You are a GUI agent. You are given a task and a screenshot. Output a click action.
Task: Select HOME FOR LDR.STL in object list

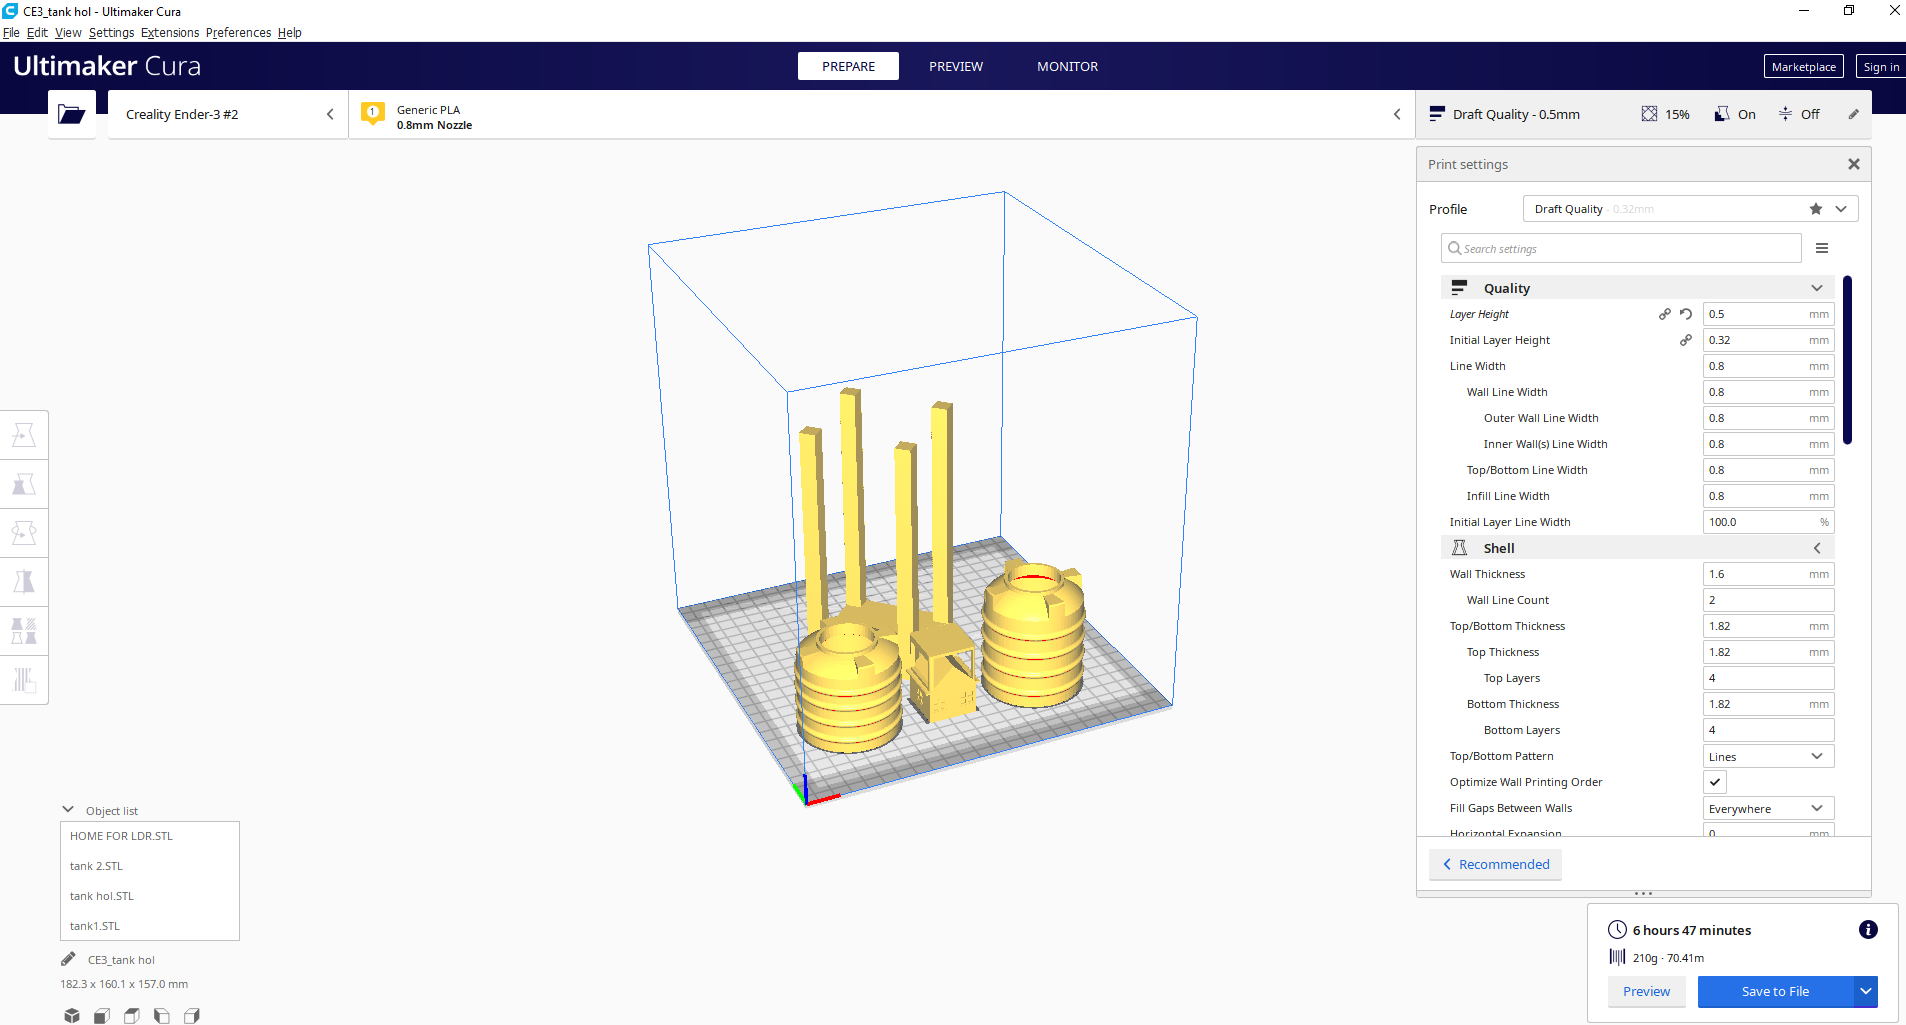coord(150,836)
